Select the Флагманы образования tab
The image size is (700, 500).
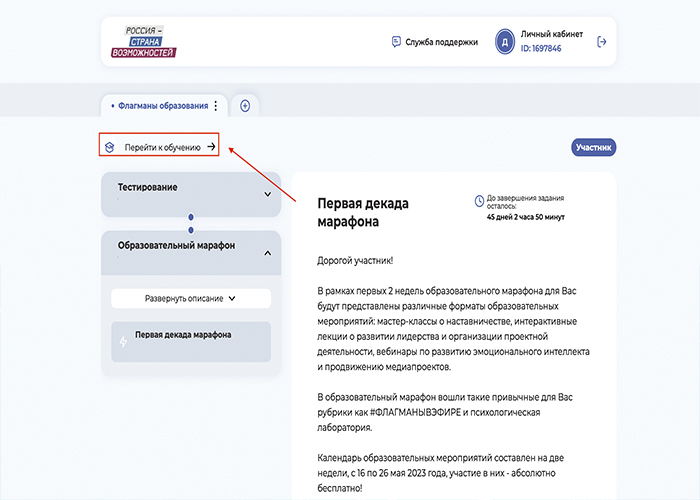(x=163, y=106)
